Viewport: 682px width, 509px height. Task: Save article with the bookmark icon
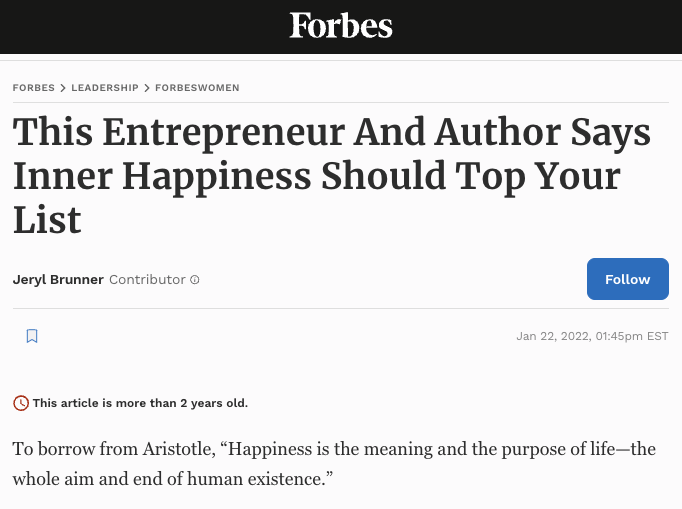32,336
